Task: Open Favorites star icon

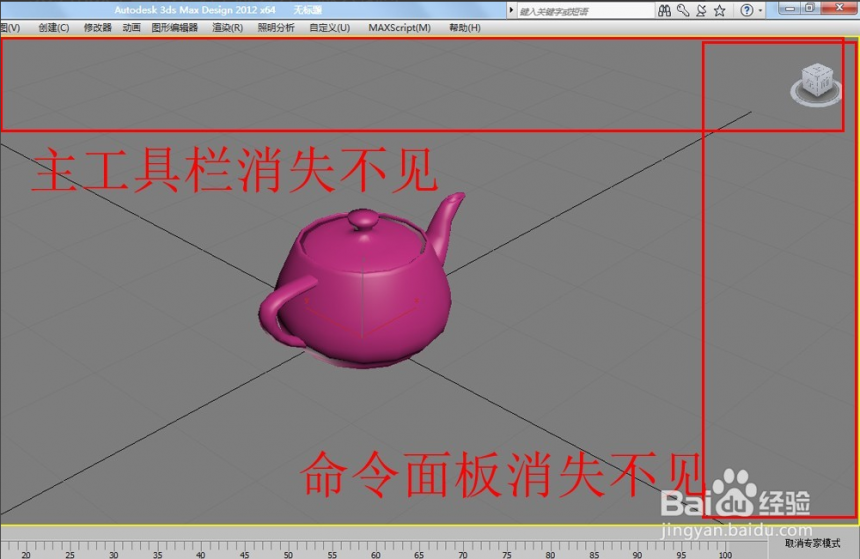Action: (x=720, y=10)
